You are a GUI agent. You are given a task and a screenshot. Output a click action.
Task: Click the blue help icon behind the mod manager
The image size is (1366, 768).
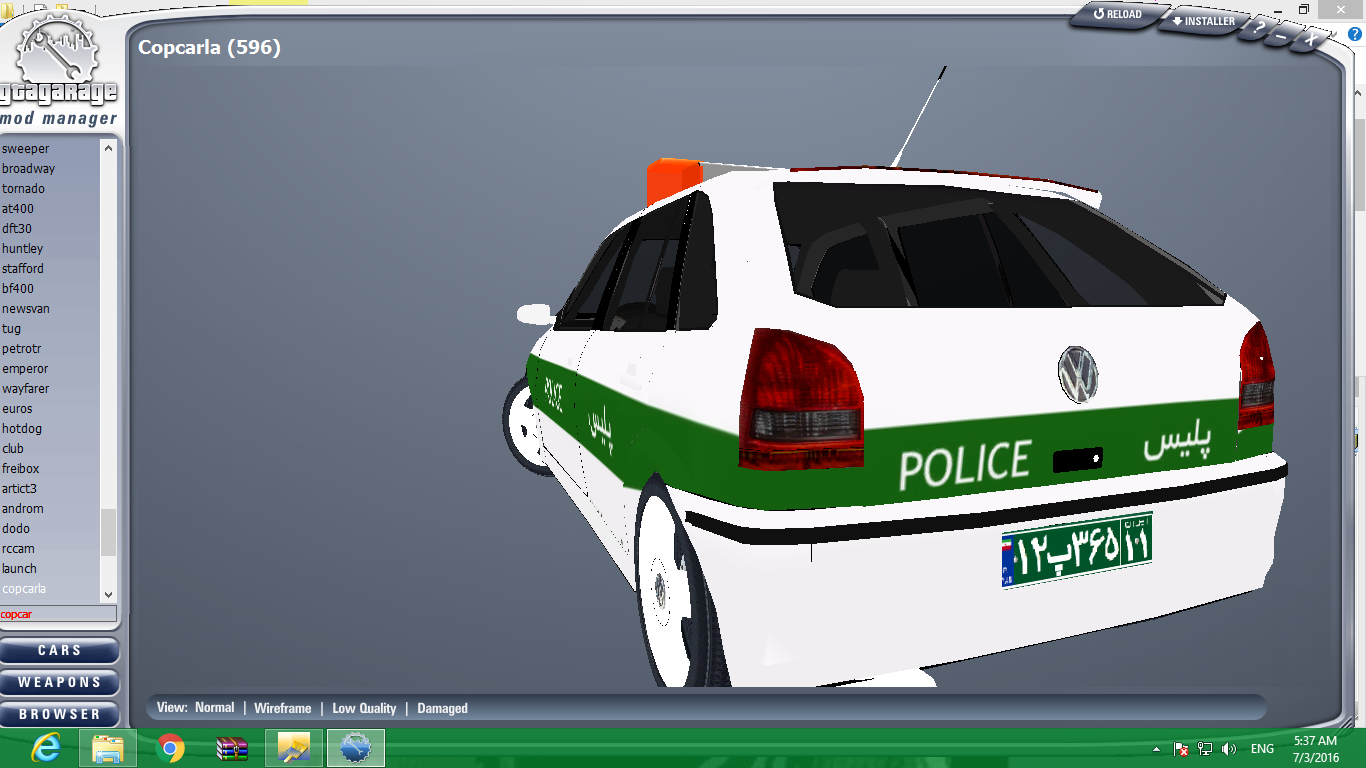tap(1355, 34)
